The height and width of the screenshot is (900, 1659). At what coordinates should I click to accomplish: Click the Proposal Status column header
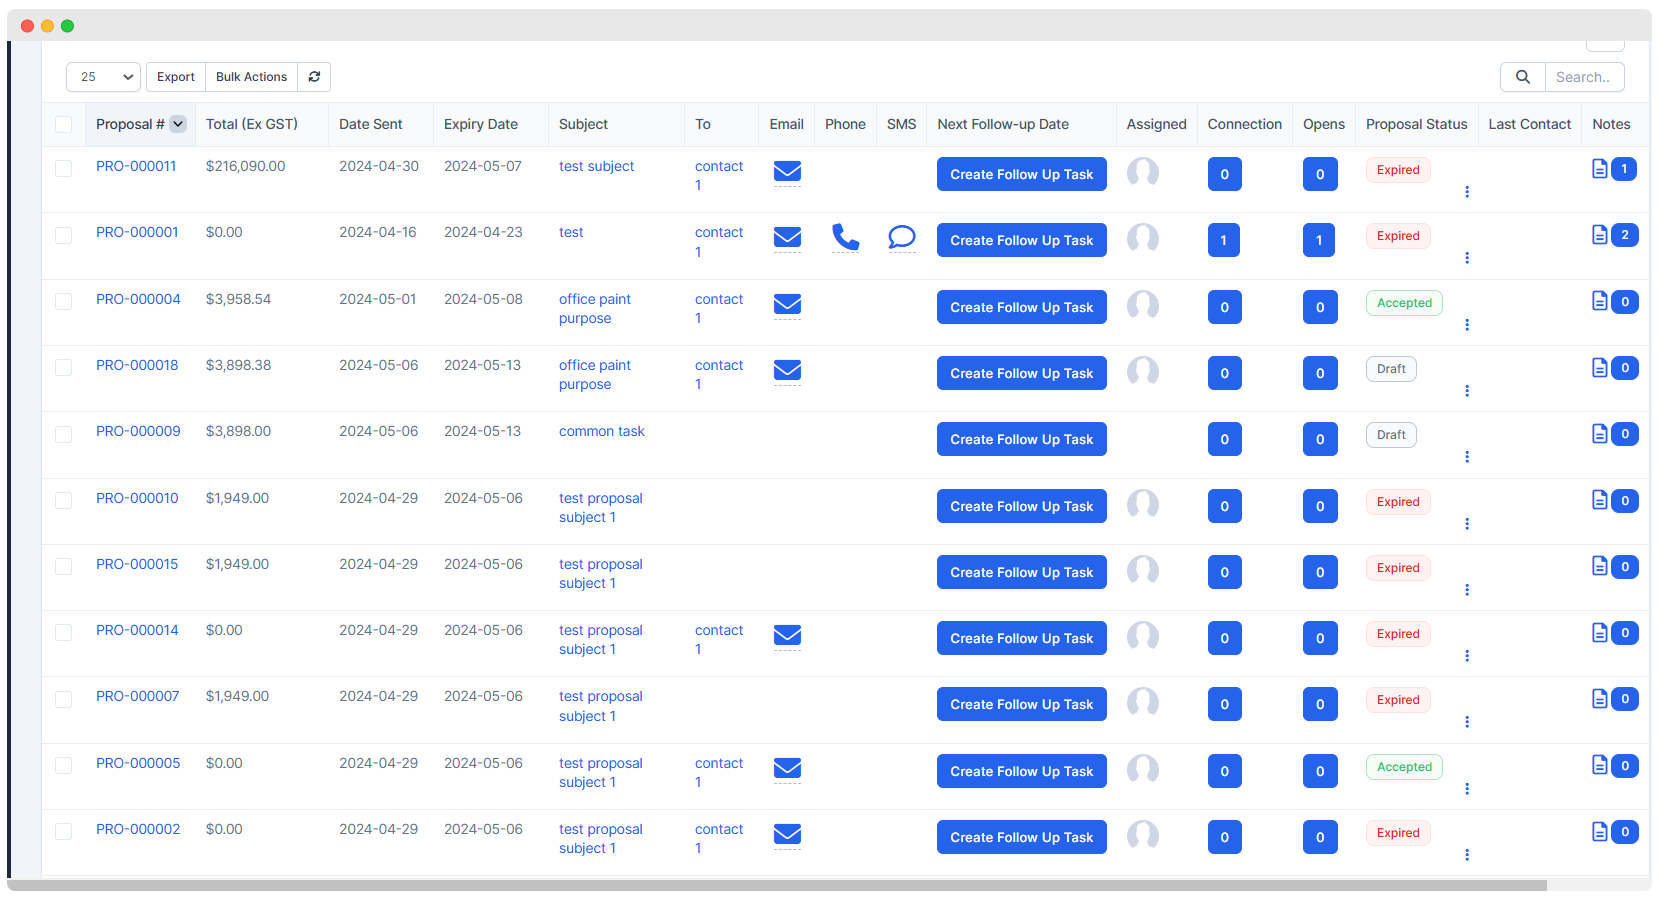1416,124
